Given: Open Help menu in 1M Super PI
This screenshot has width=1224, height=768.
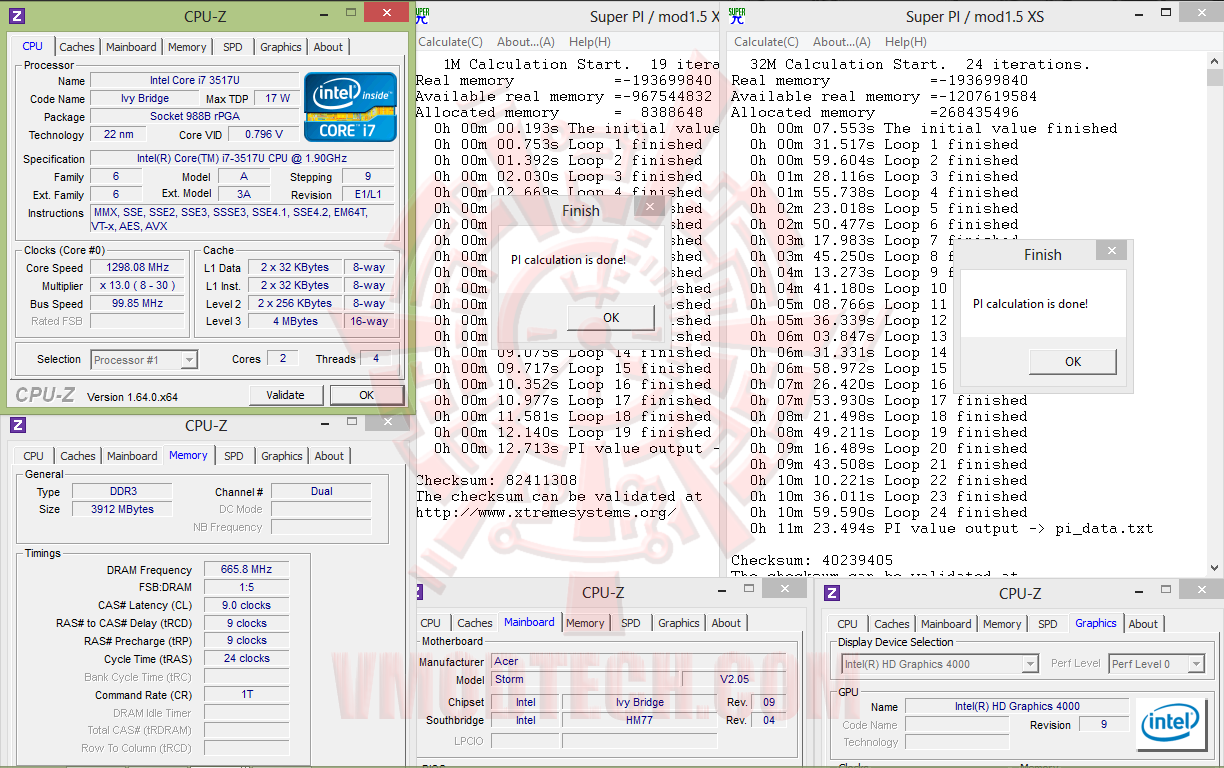Looking at the screenshot, I should (x=590, y=42).
